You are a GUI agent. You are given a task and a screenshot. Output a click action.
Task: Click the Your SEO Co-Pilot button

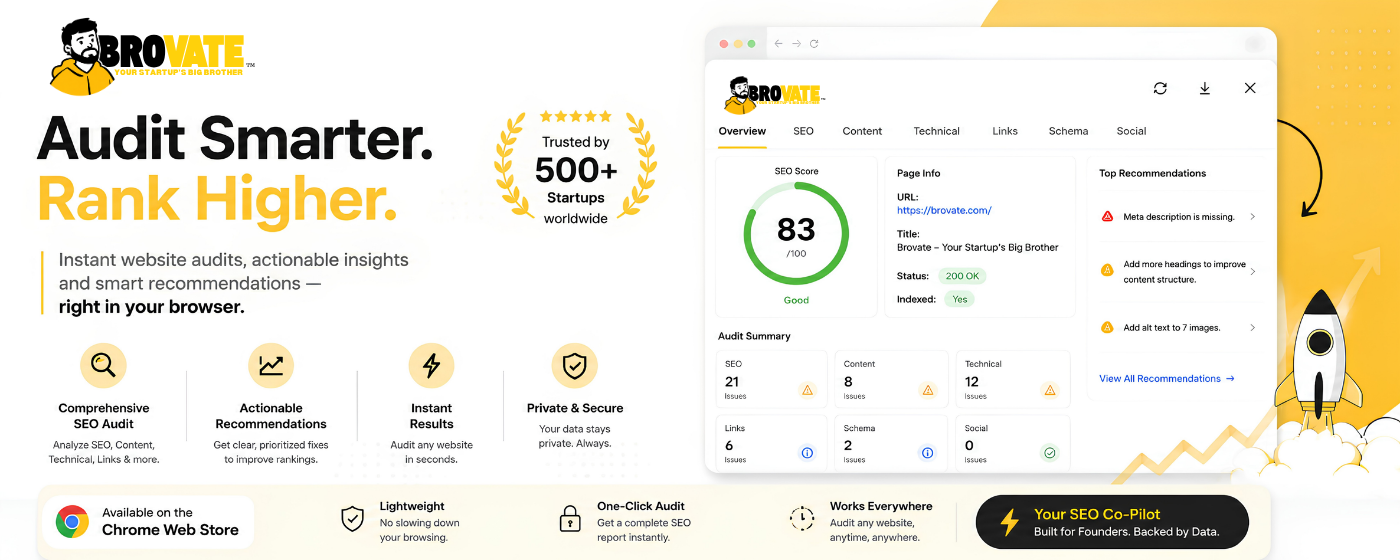tap(1112, 522)
